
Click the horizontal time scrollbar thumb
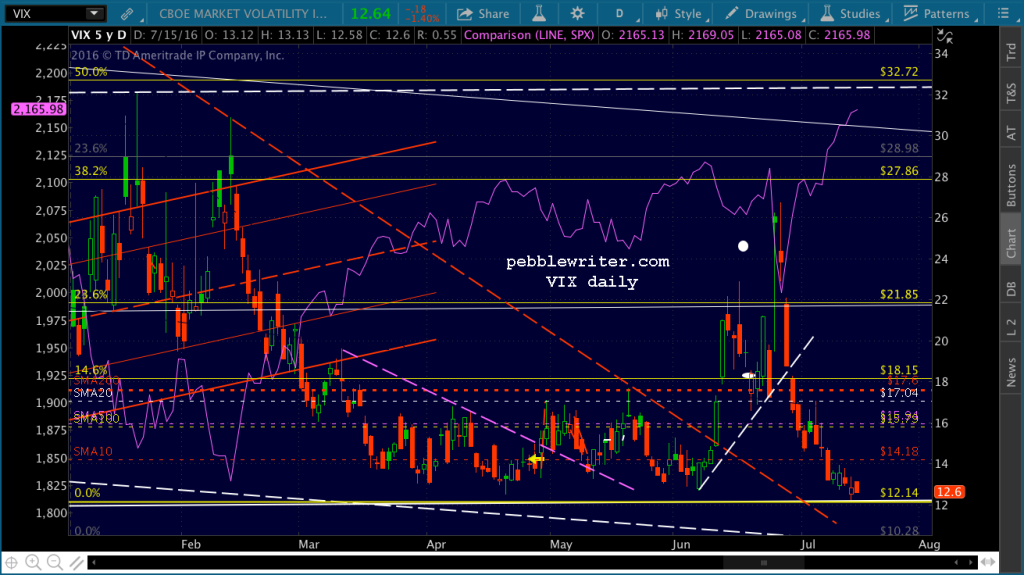tap(763, 562)
